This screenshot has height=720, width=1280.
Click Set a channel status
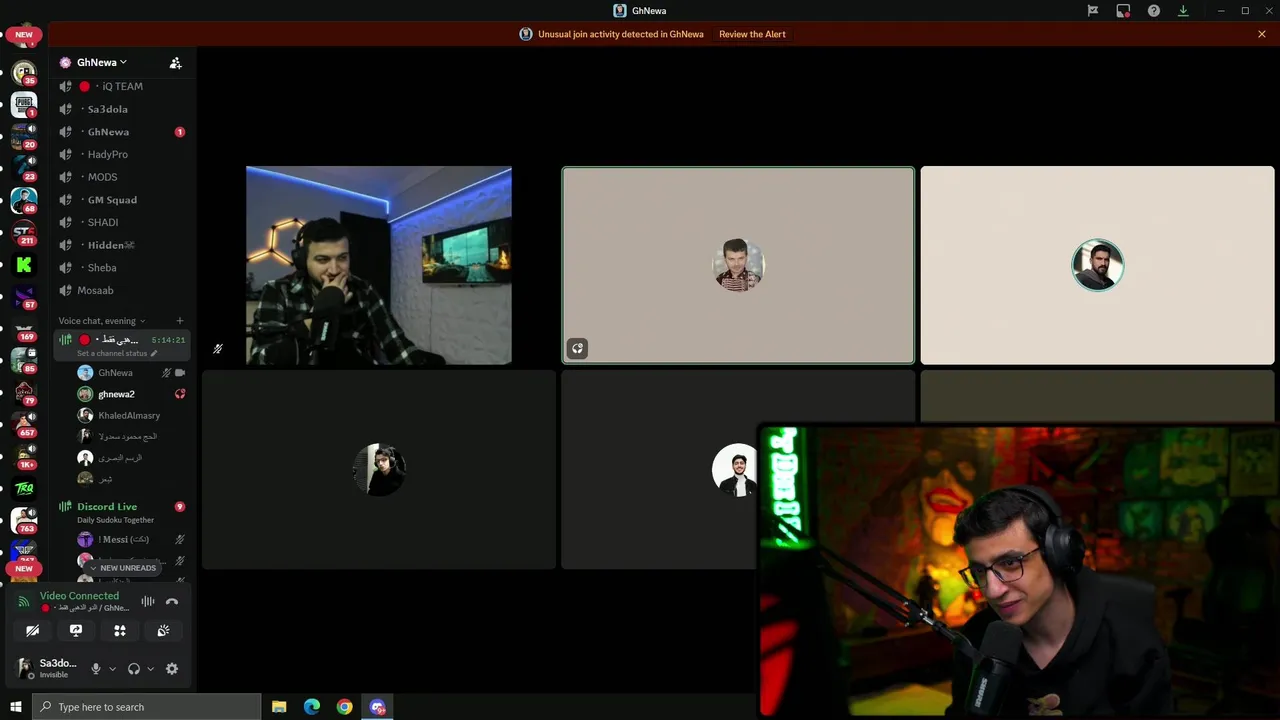coord(116,353)
